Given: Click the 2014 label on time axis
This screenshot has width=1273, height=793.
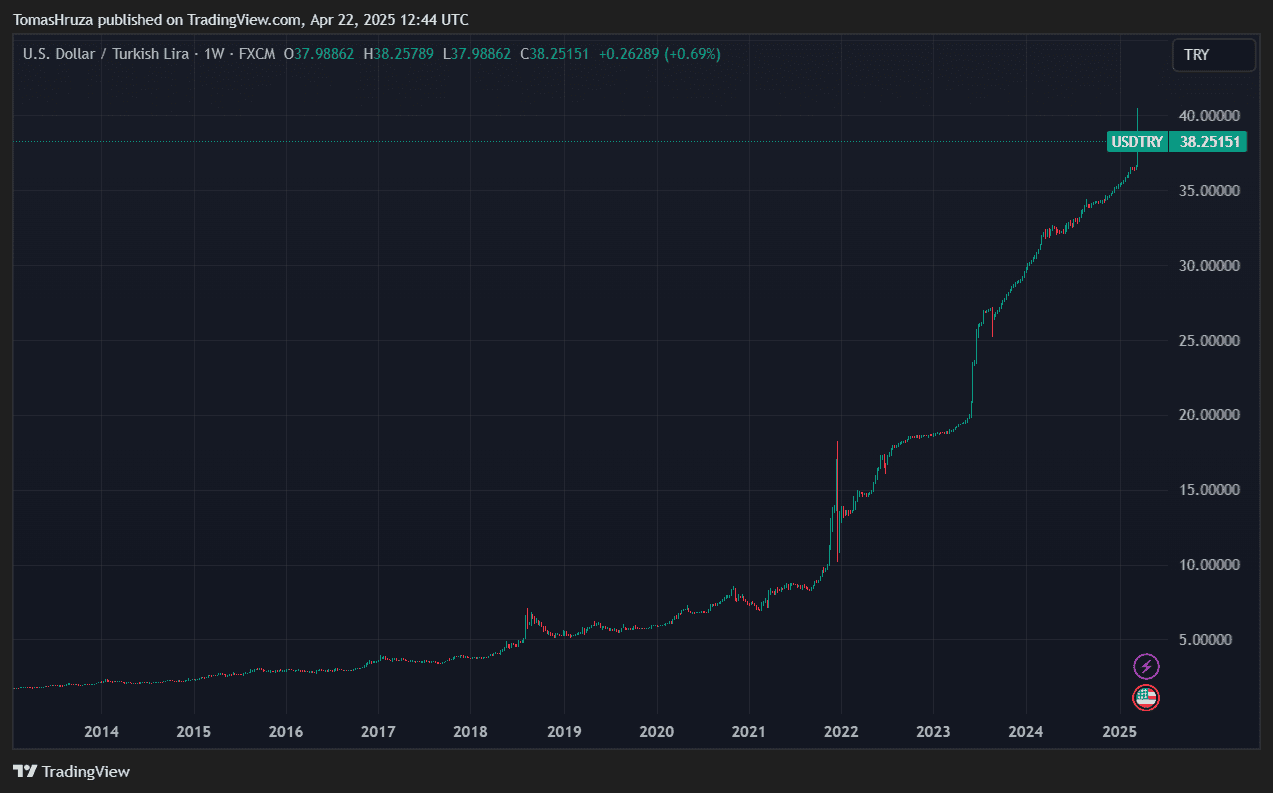Looking at the screenshot, I should (x=101, y=732).
